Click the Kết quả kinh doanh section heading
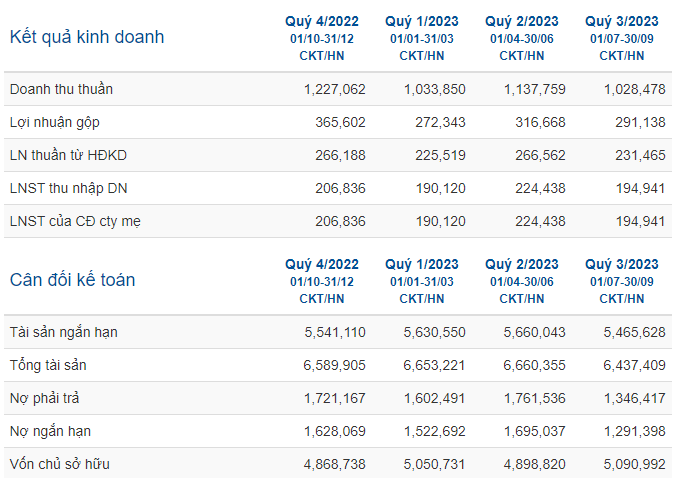 87,37
